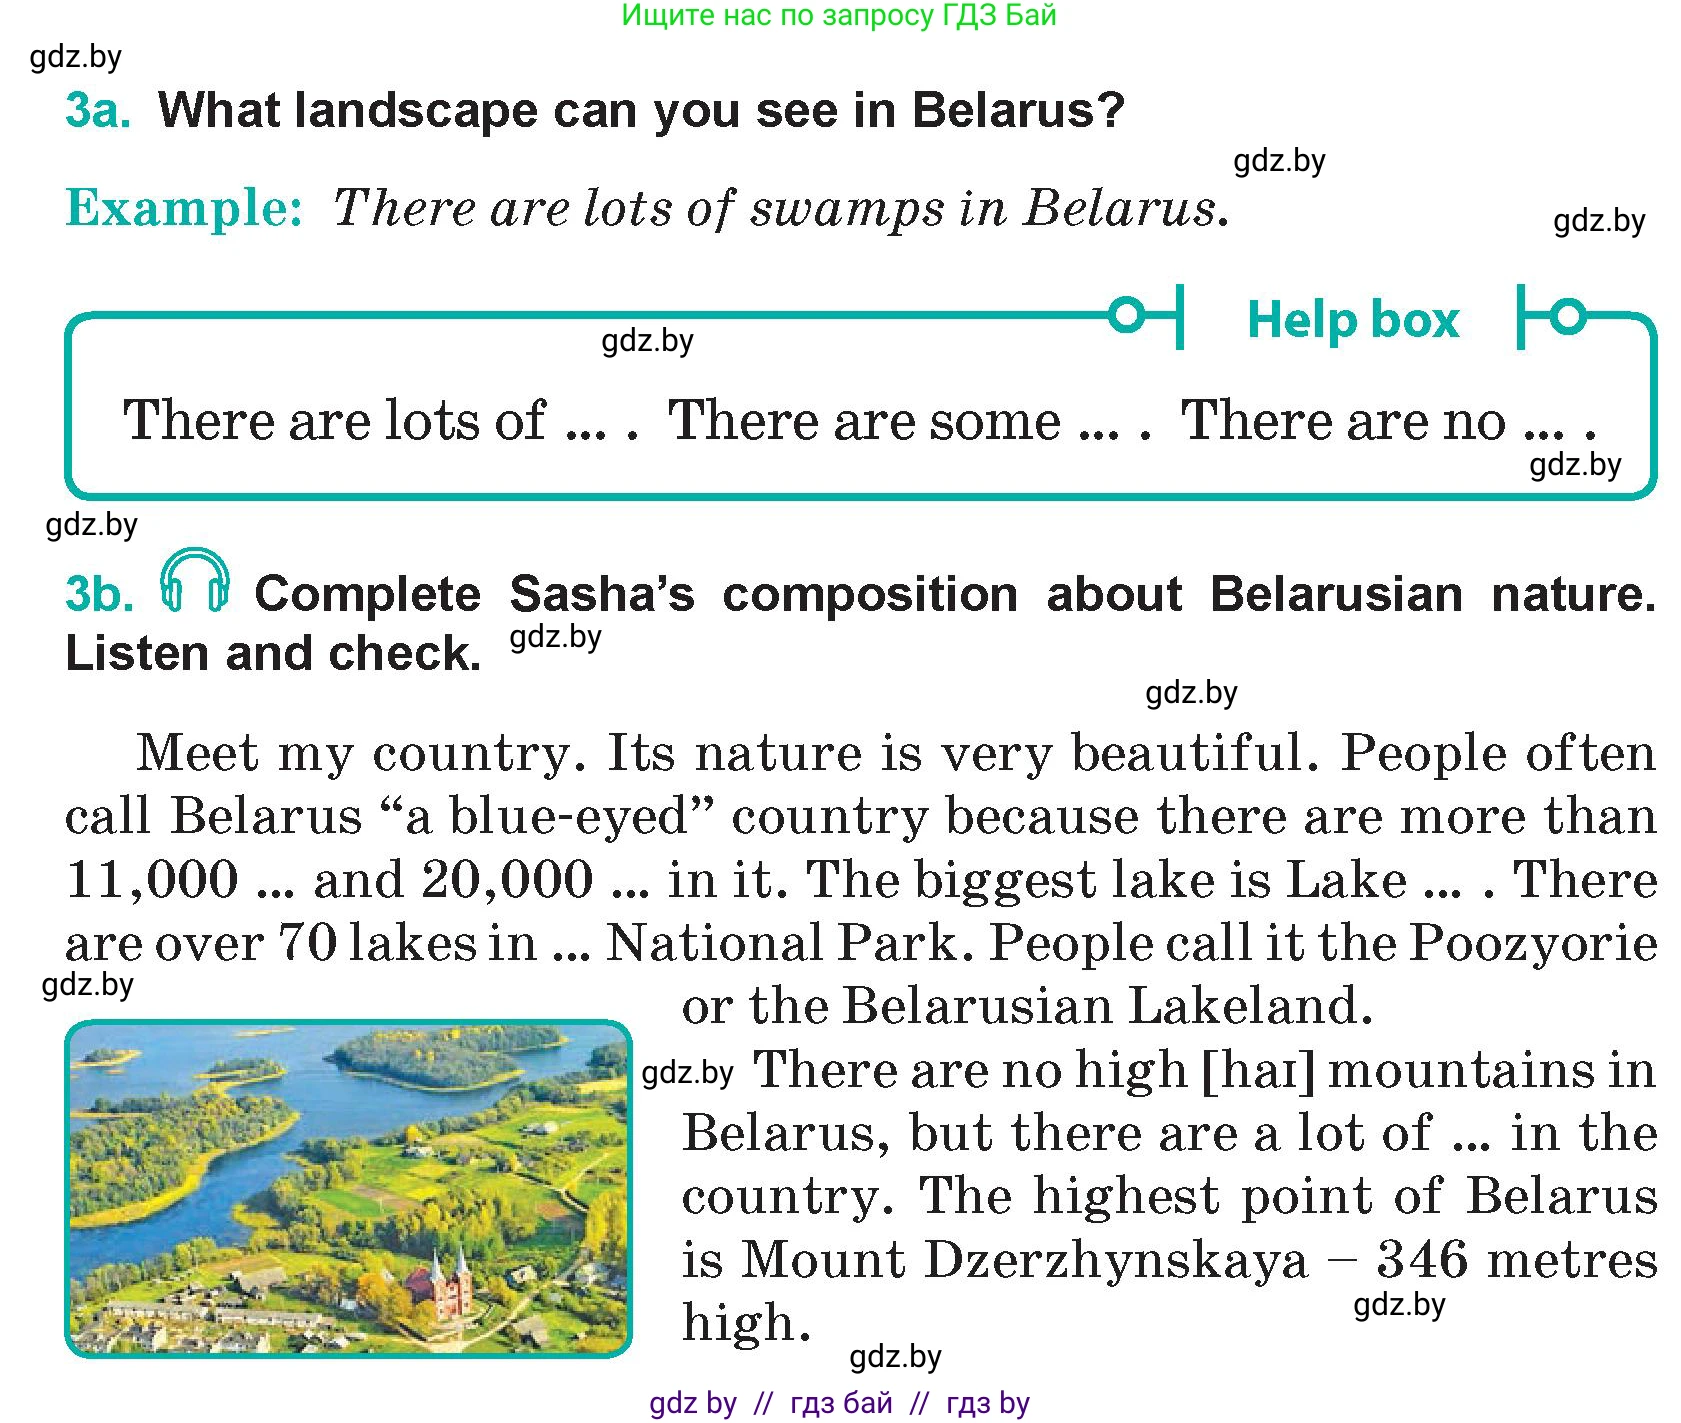Click the green 'Ищите нас по запросу ГДЗ Бай' banner
This screenshot has width=1681, height=1423.
[x=838, y=15]
